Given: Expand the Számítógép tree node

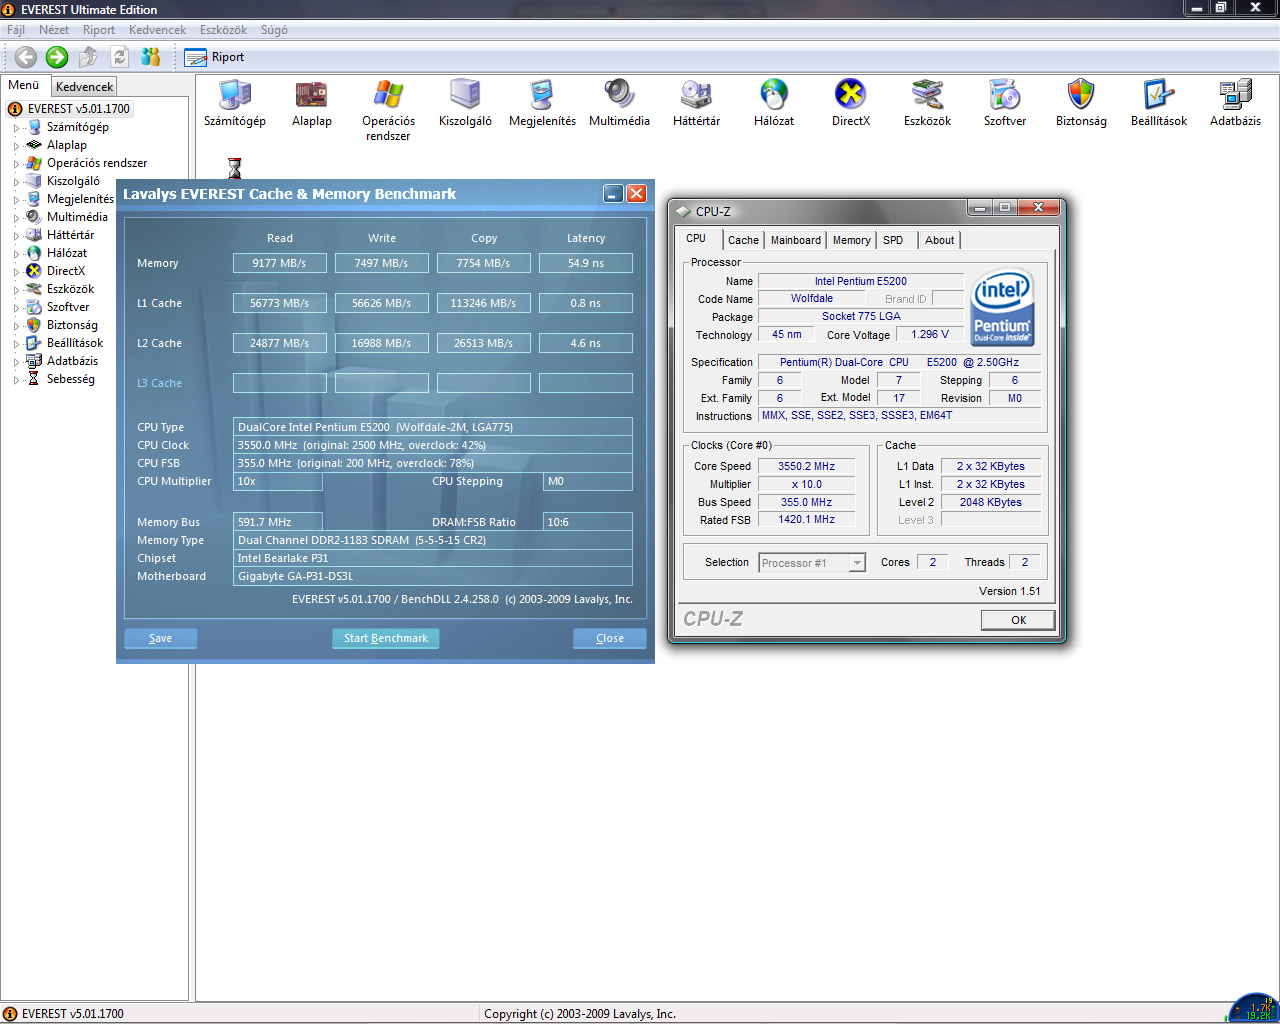Looking at the screenshot, I should tap(16, 128).
